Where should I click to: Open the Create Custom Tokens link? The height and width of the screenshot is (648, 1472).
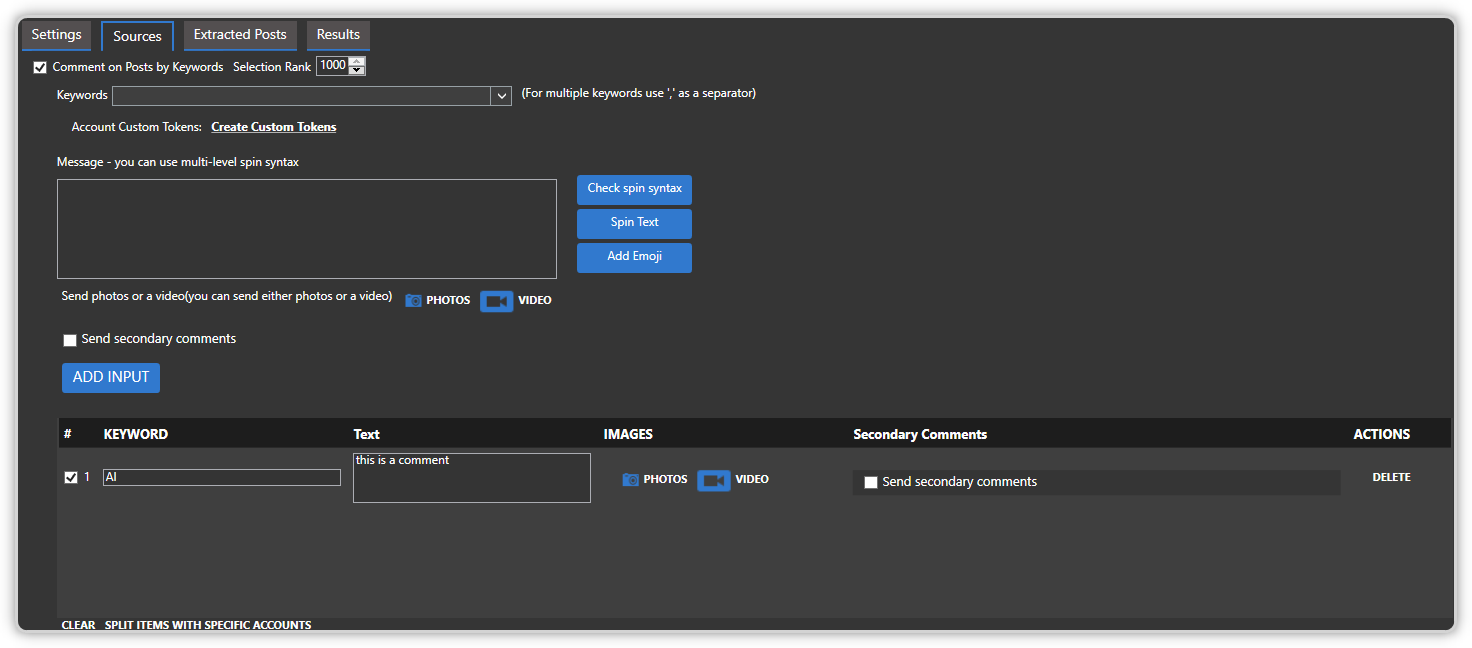pyautogui.click(x=273, y=127)
